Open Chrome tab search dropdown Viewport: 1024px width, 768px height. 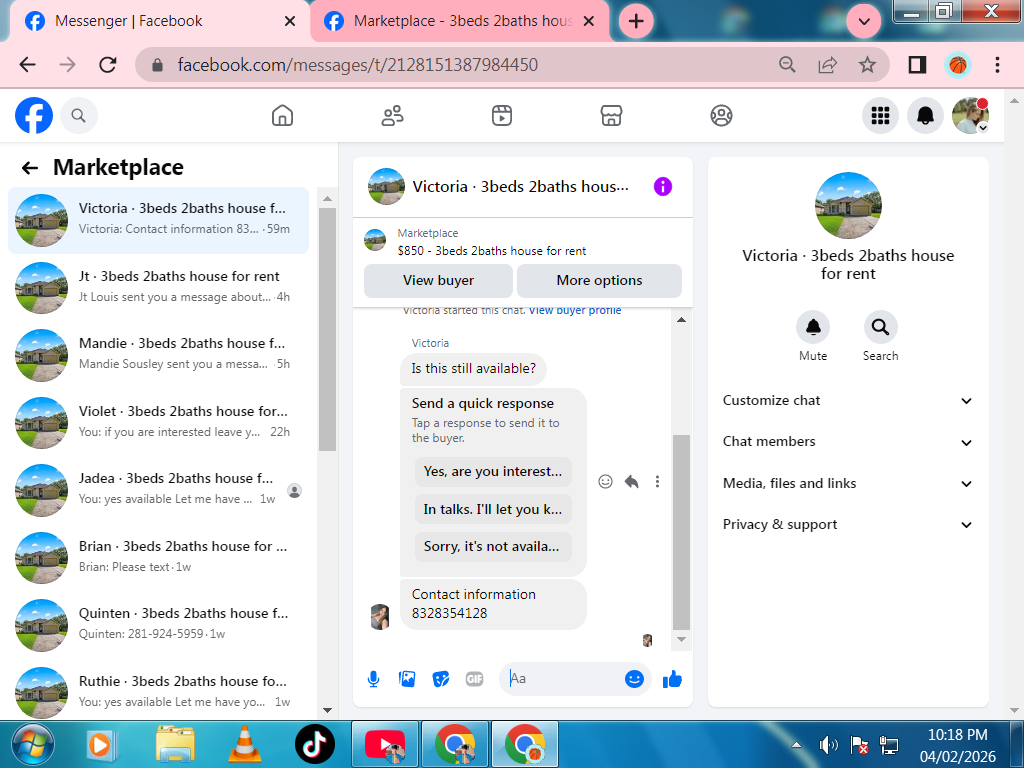[864, 22]
